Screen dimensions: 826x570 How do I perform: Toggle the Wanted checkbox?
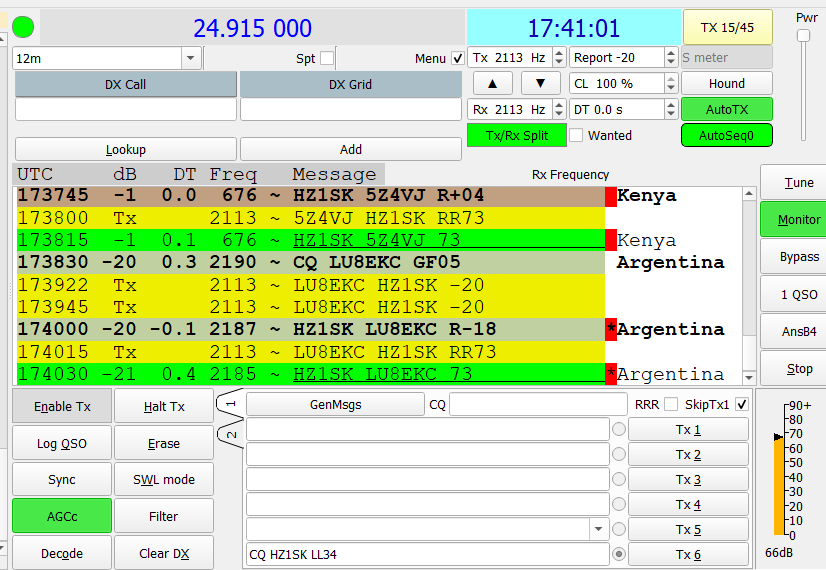[x=576, y=135]
